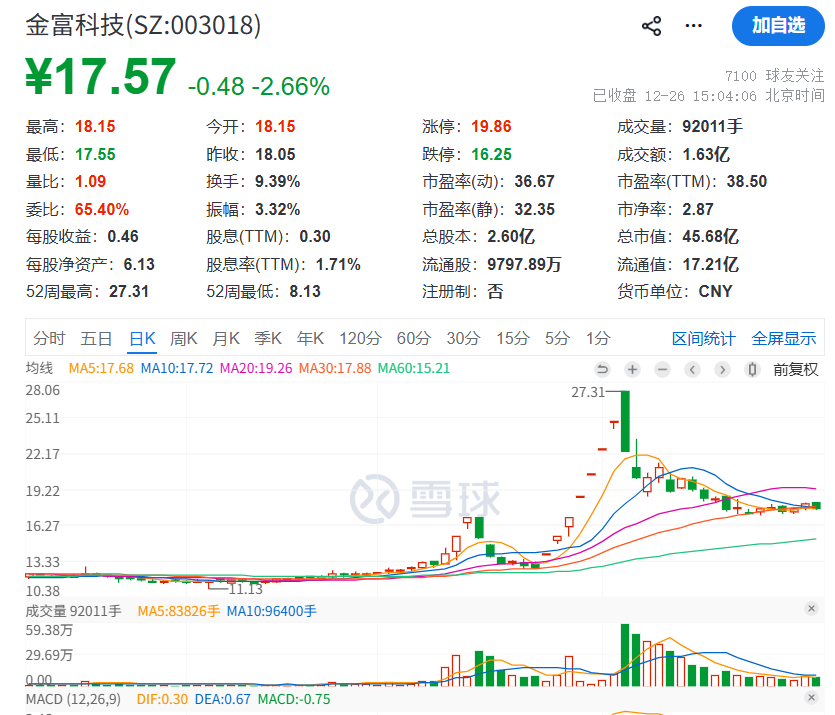Click the candlestick style icon
This screenshot has height=715, width=835.
(x=752, y=369)
